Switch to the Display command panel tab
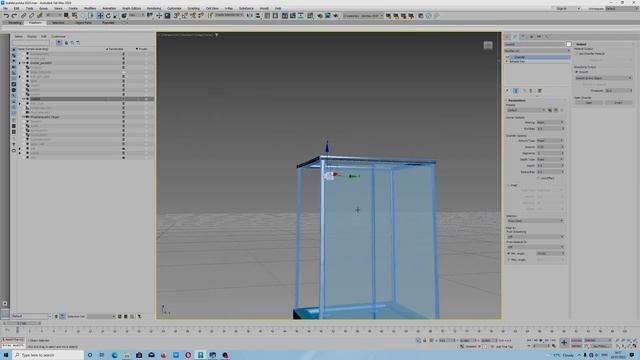Viewport: 640px width, 360px height. (x=539, y=36)
